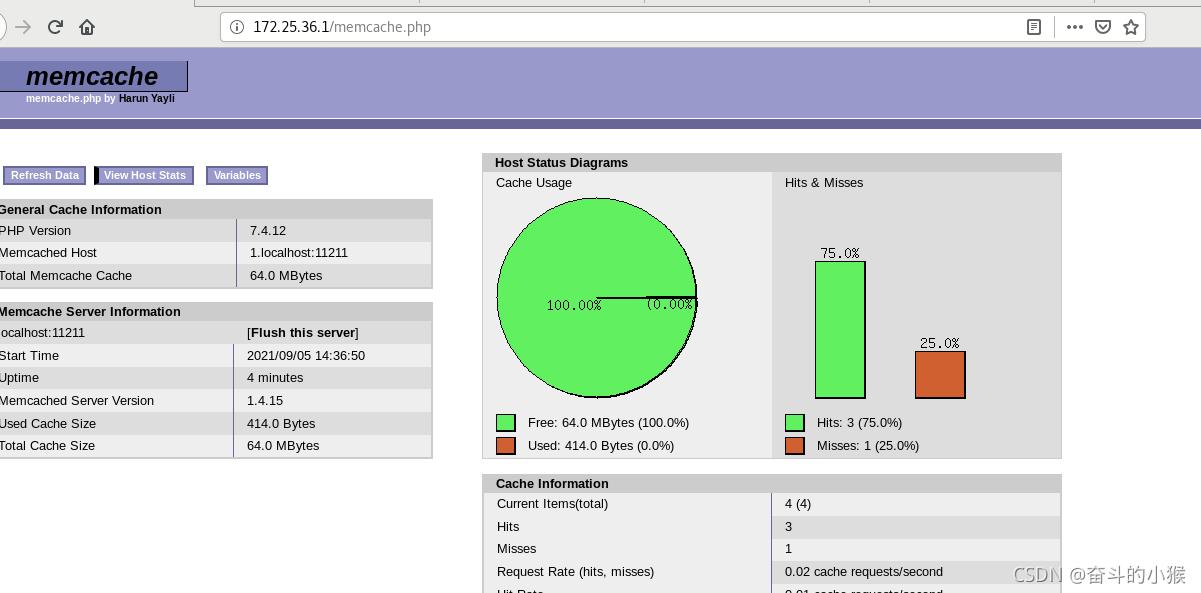Click the green Hits legend swatch

click(x=795, y=423)
